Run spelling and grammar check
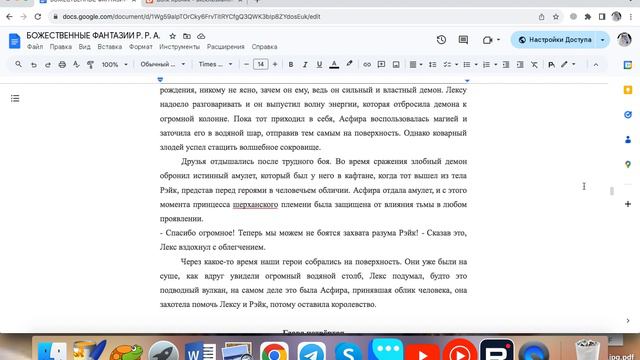The width and height of the screenshot is (640, 360). [x=76, y=64]
